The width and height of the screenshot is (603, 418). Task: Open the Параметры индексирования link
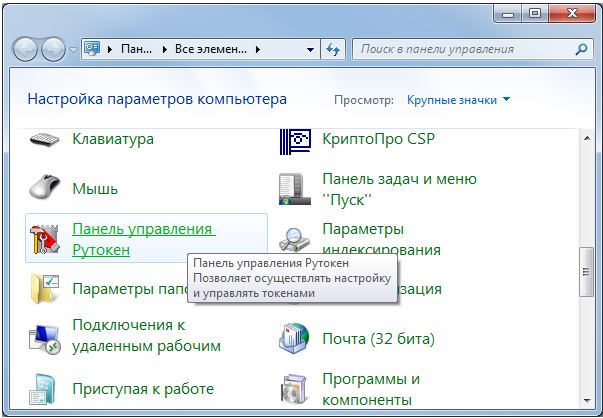coord(381,239)
